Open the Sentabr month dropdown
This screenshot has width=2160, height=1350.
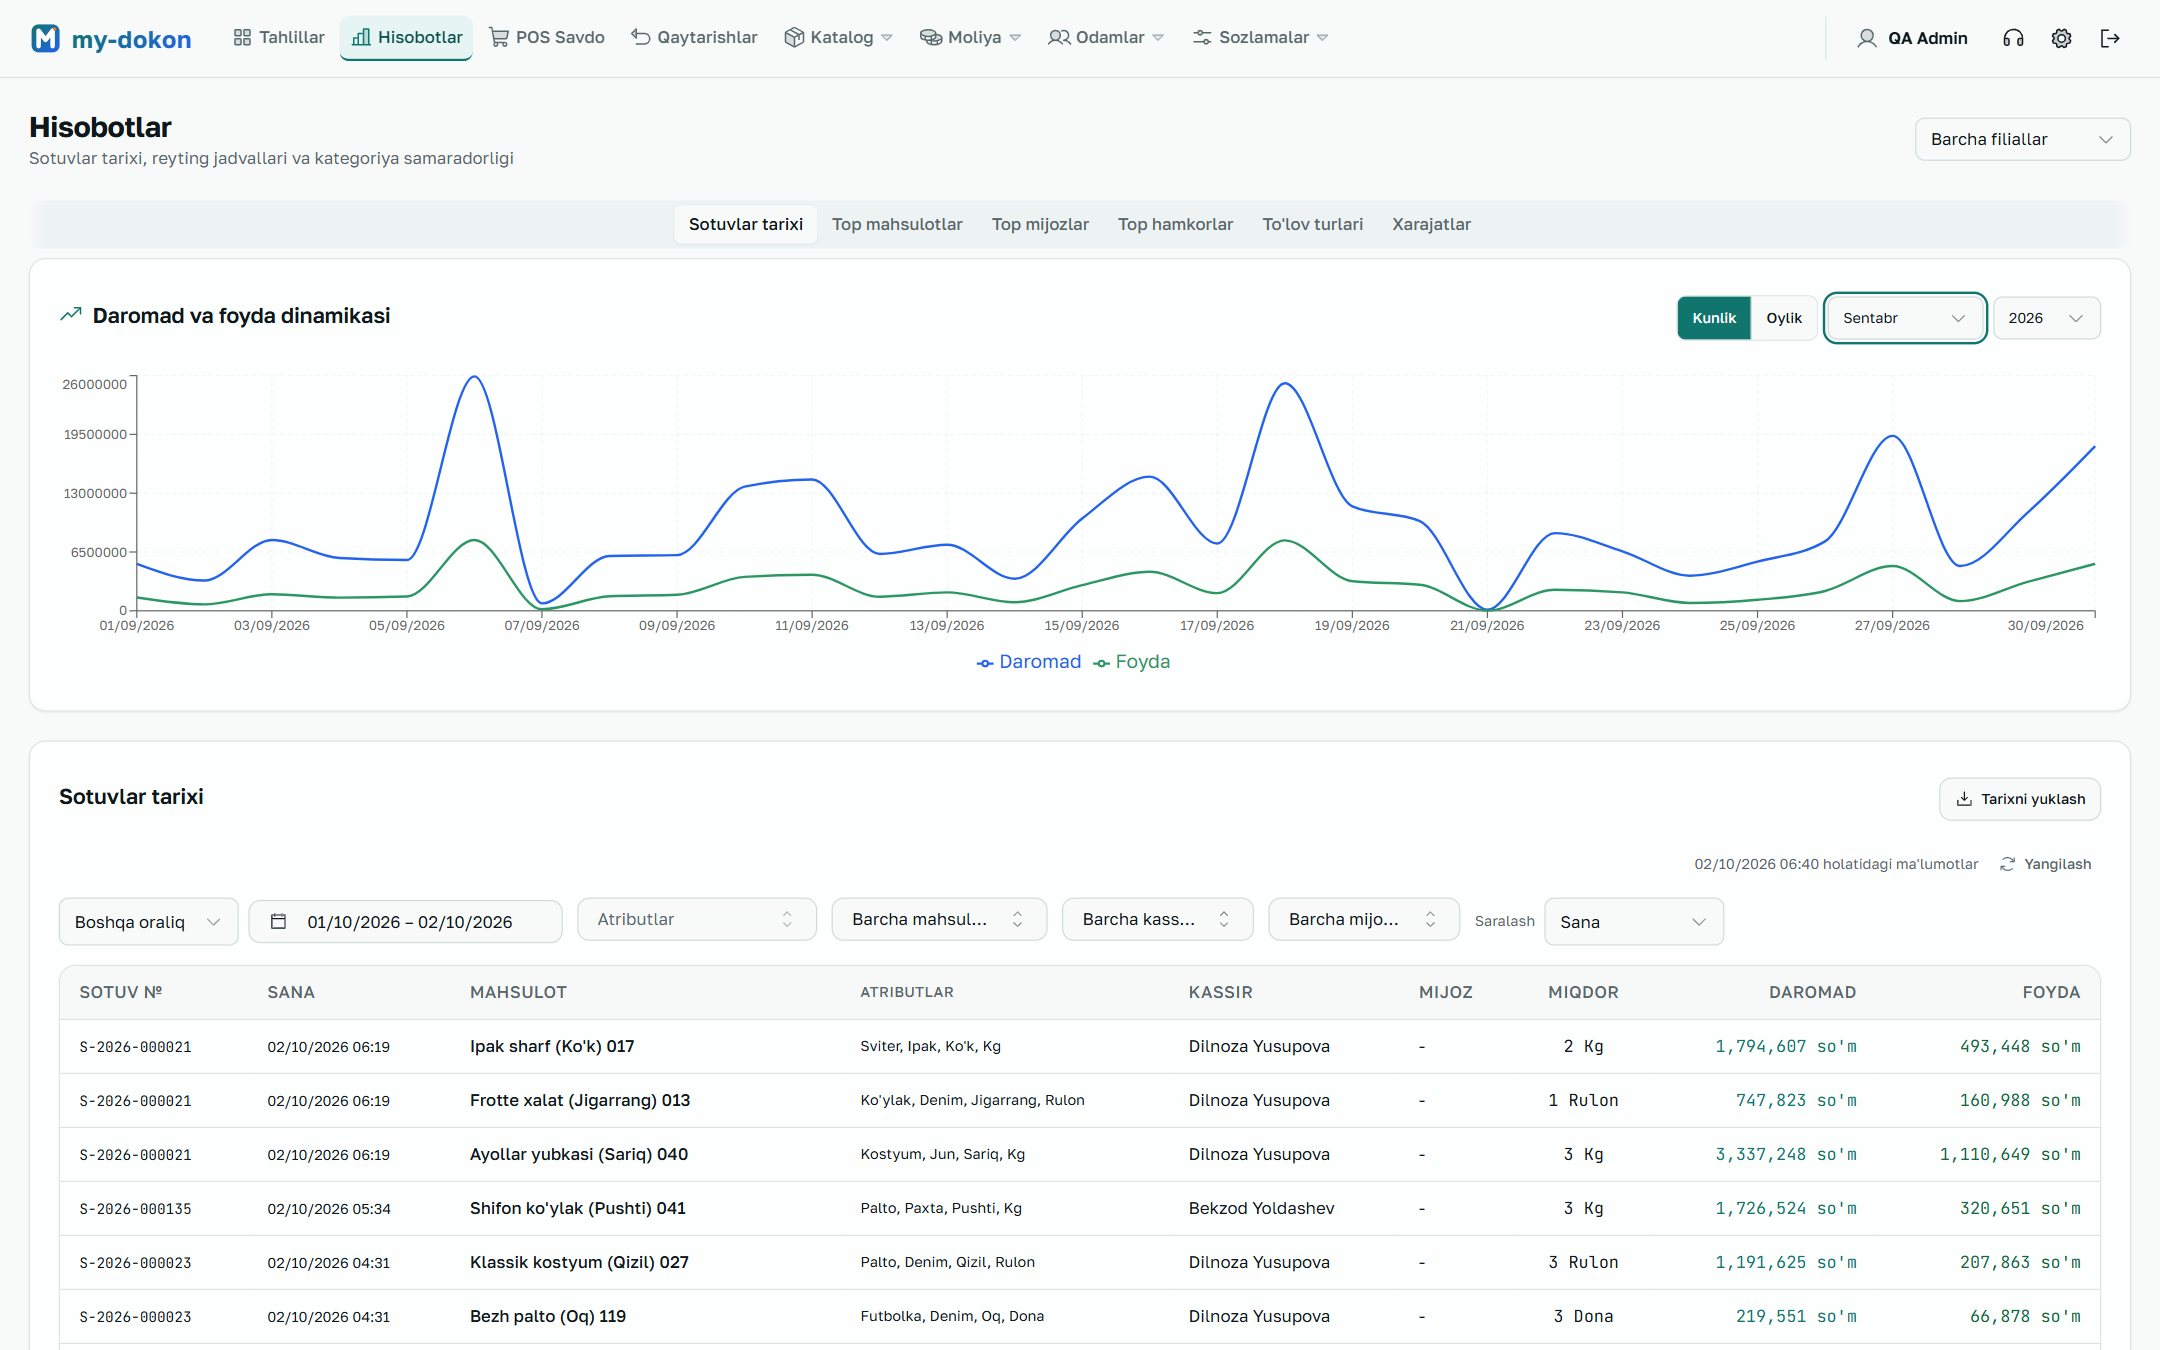1905,318
